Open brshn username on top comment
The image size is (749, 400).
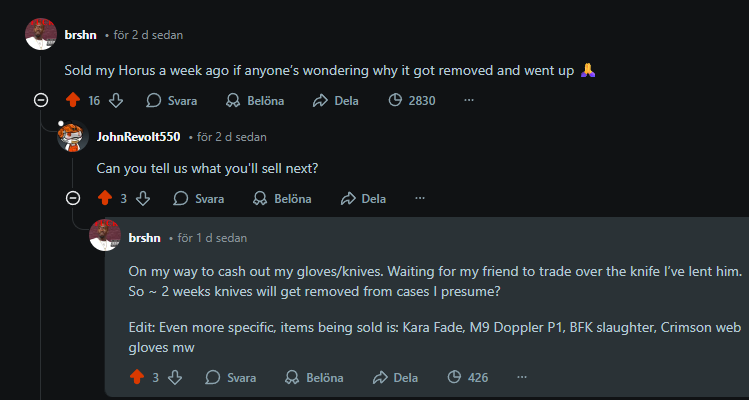point(81,35)
